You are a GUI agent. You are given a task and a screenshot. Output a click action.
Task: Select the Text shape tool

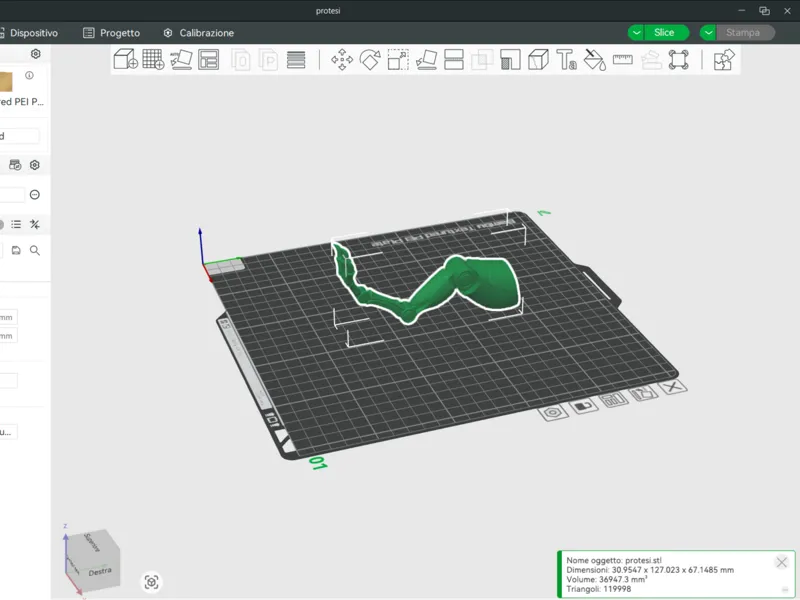pos(566,60)
